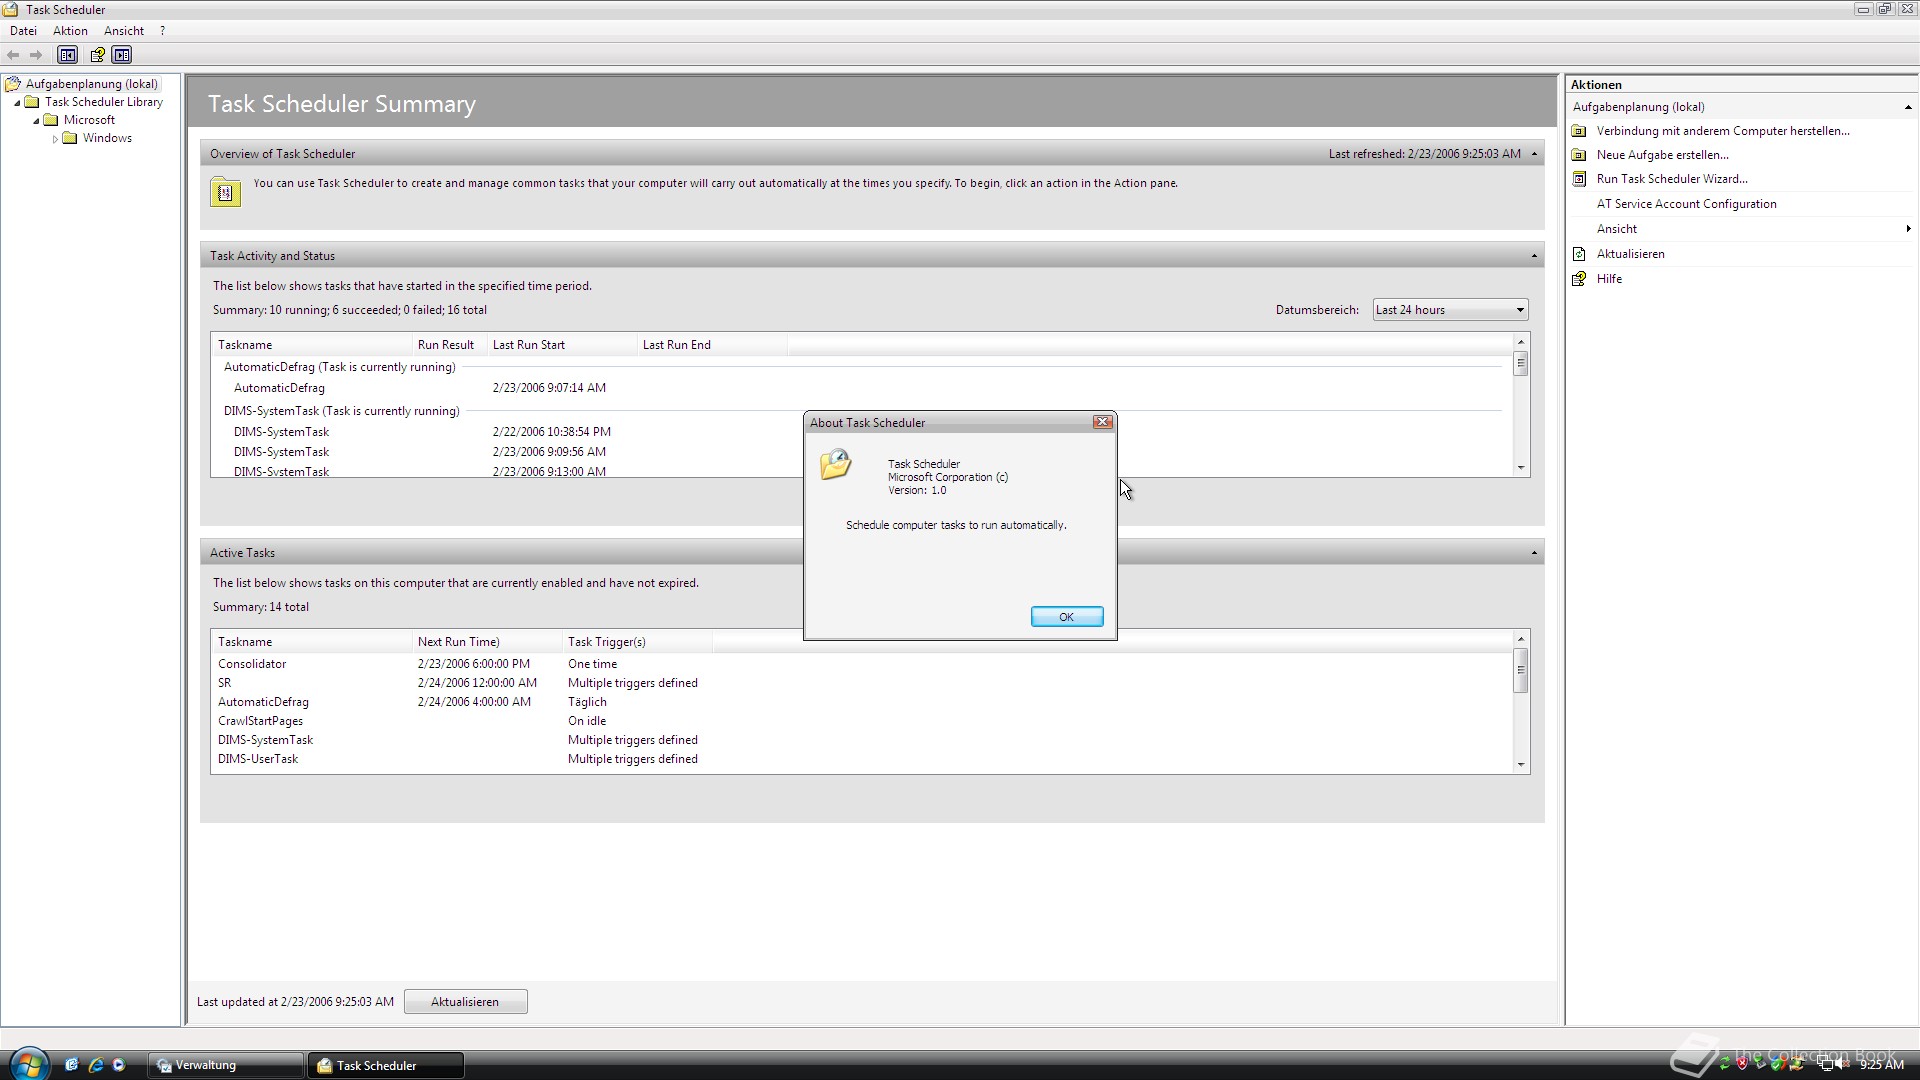Click the Neue Aufgabe erstellen action icon
Screen dimensions: 1920x1080
[x=1579, y=155]
